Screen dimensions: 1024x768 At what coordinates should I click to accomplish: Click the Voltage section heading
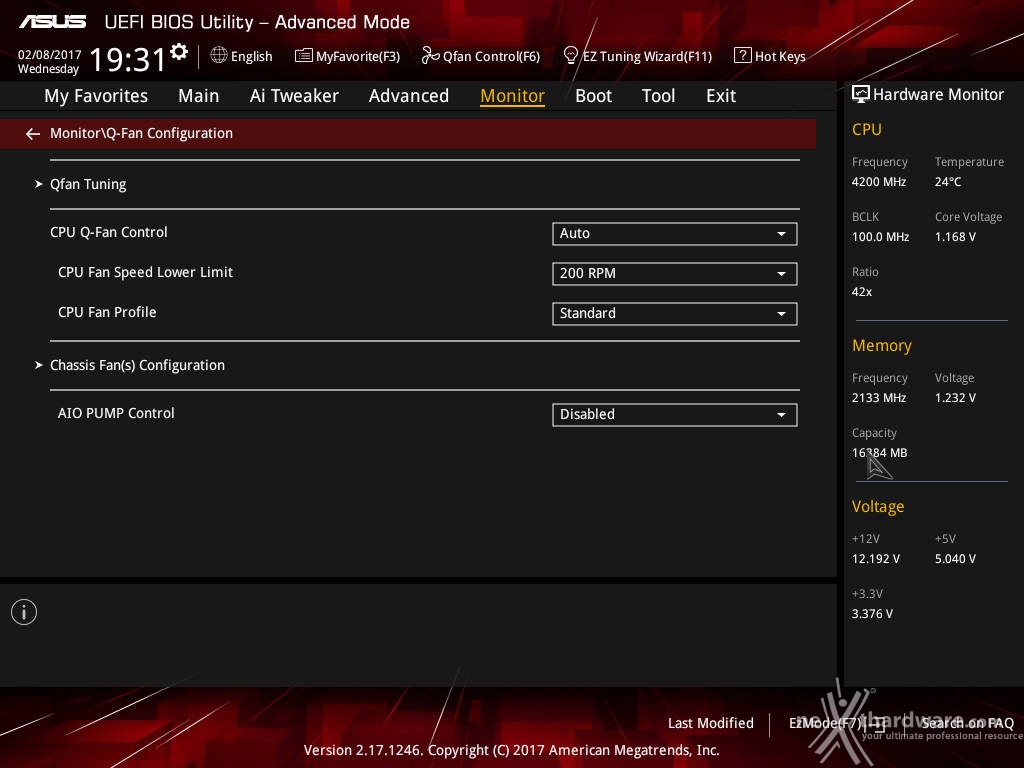coord(878,507)
